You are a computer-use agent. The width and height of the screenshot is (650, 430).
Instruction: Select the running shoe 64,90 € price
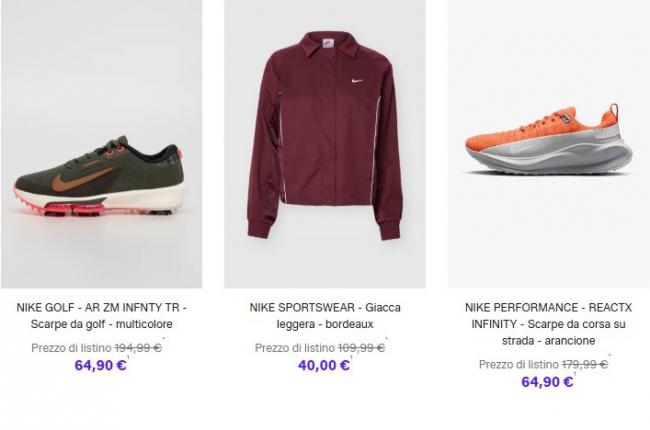click(547, 382)
